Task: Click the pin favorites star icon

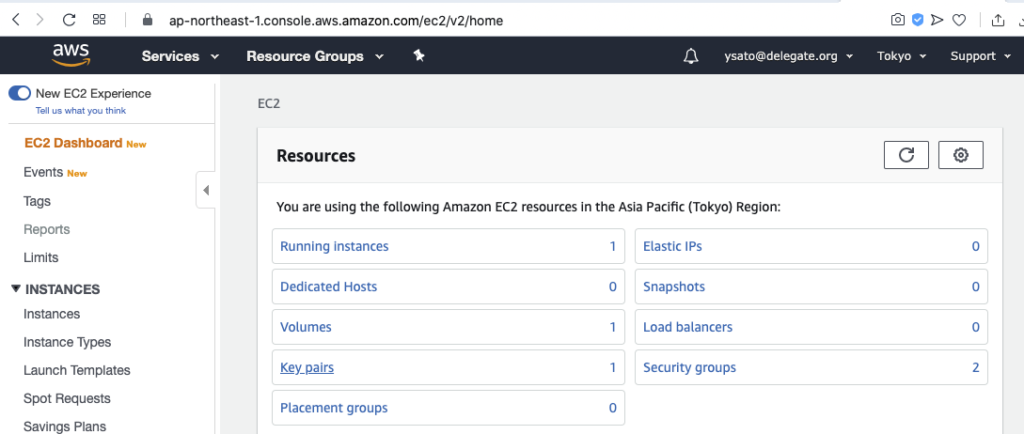Action: 419,56
